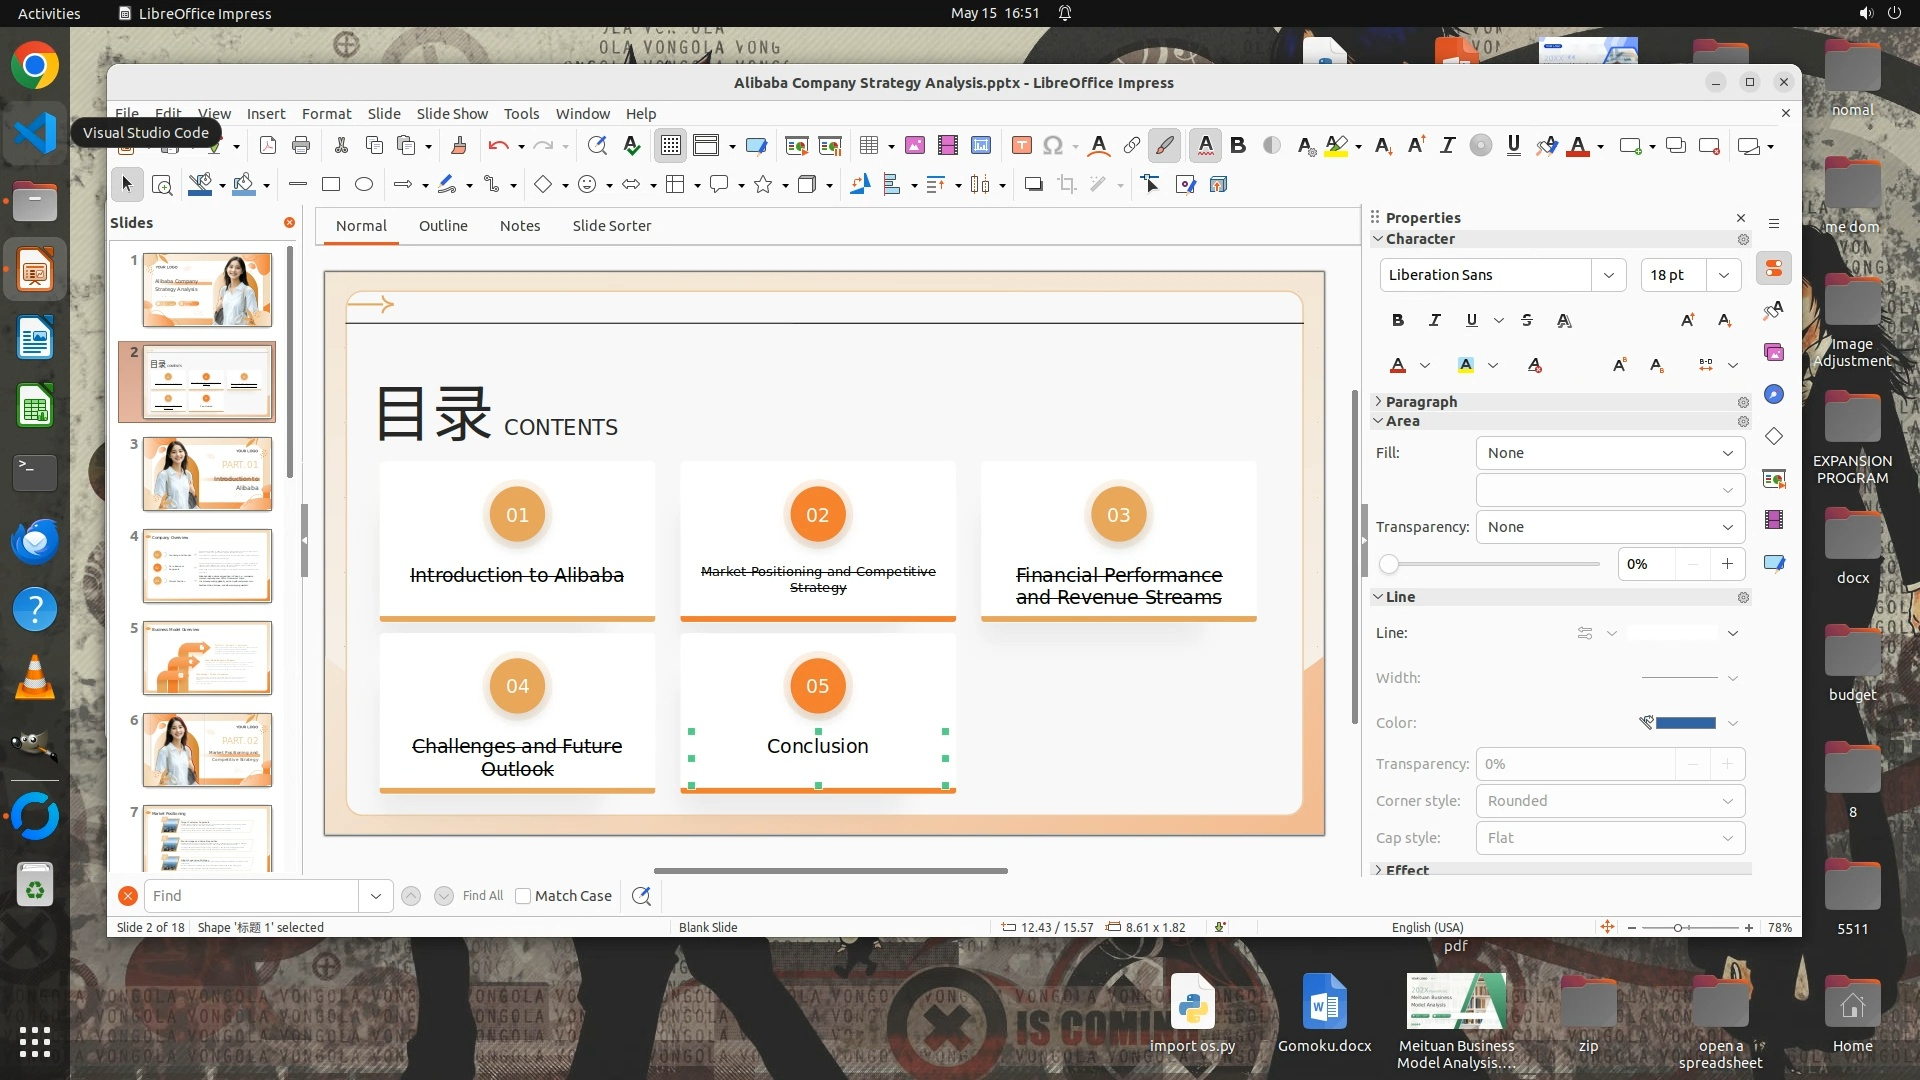The width and height of the screenshot is (1920, 1080).
Task: Open Google Chrome from the dock
Action: point(35,66)
